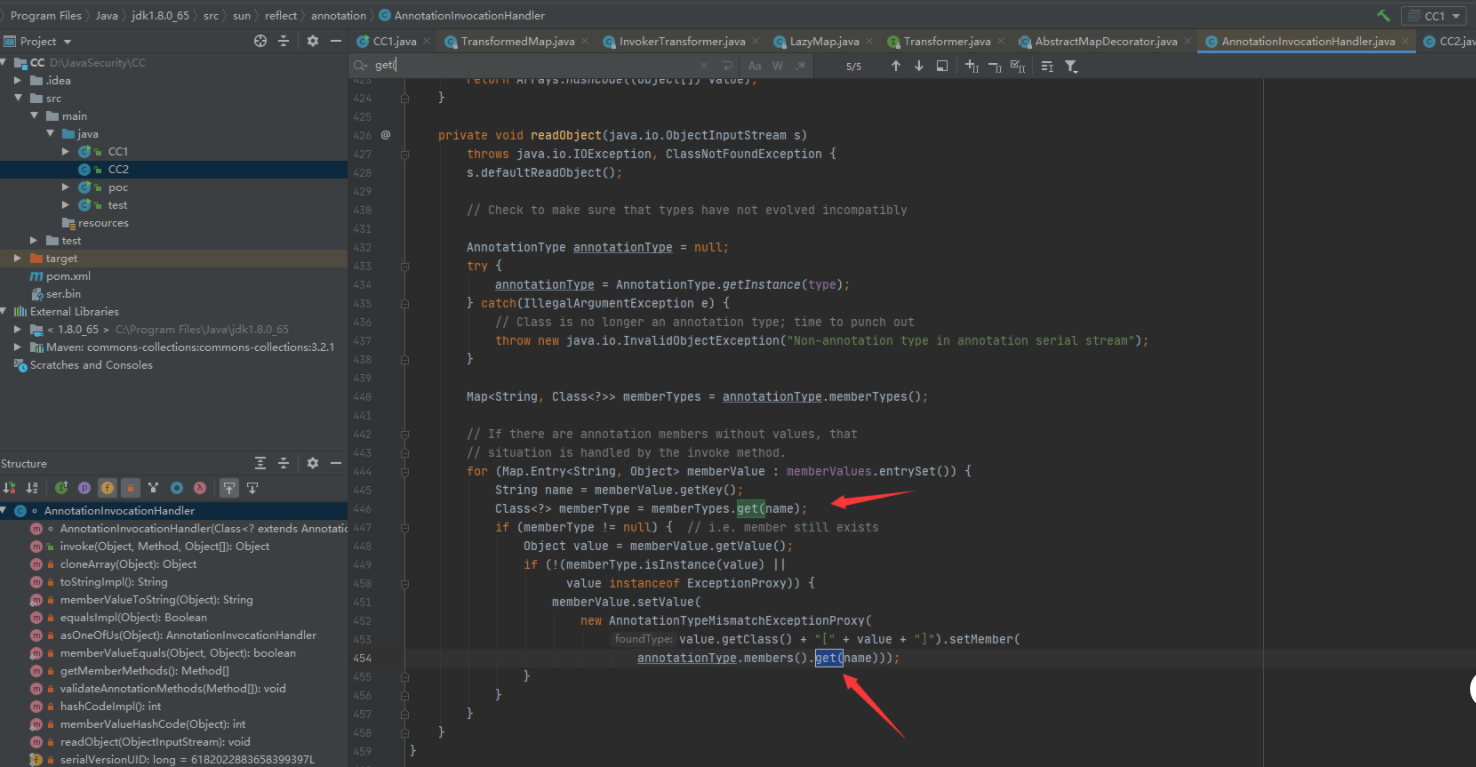The width and height of the screenshot is (1476, 767).
Task: Toggle Regex option in search bar
Action: (800, 65)
